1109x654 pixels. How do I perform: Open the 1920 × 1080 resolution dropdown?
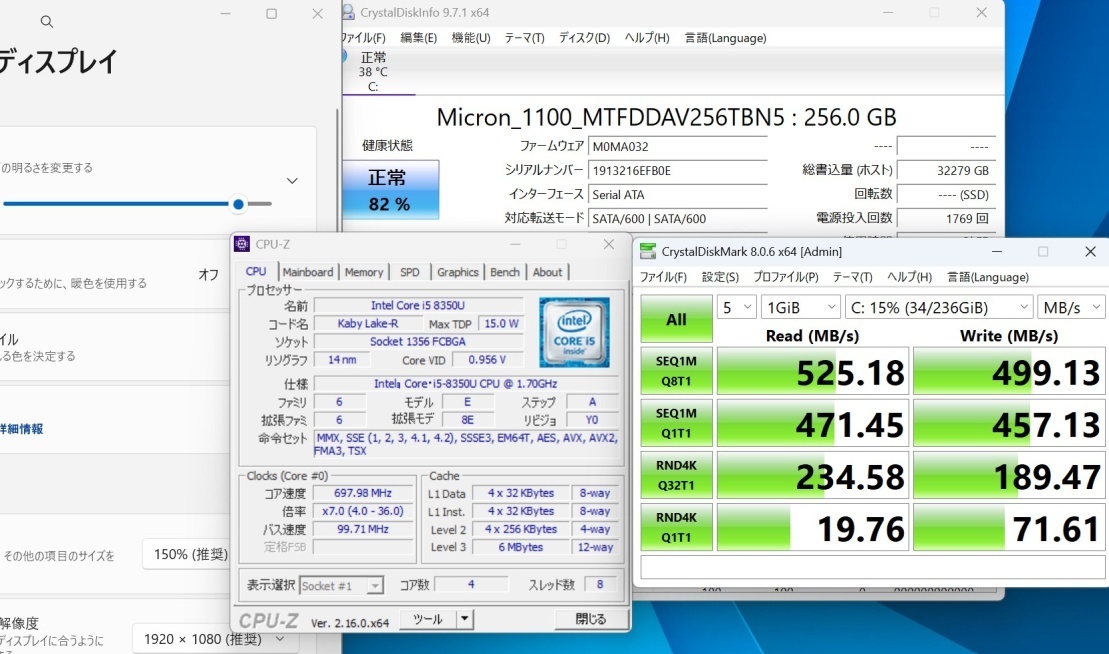click(215, 638)
